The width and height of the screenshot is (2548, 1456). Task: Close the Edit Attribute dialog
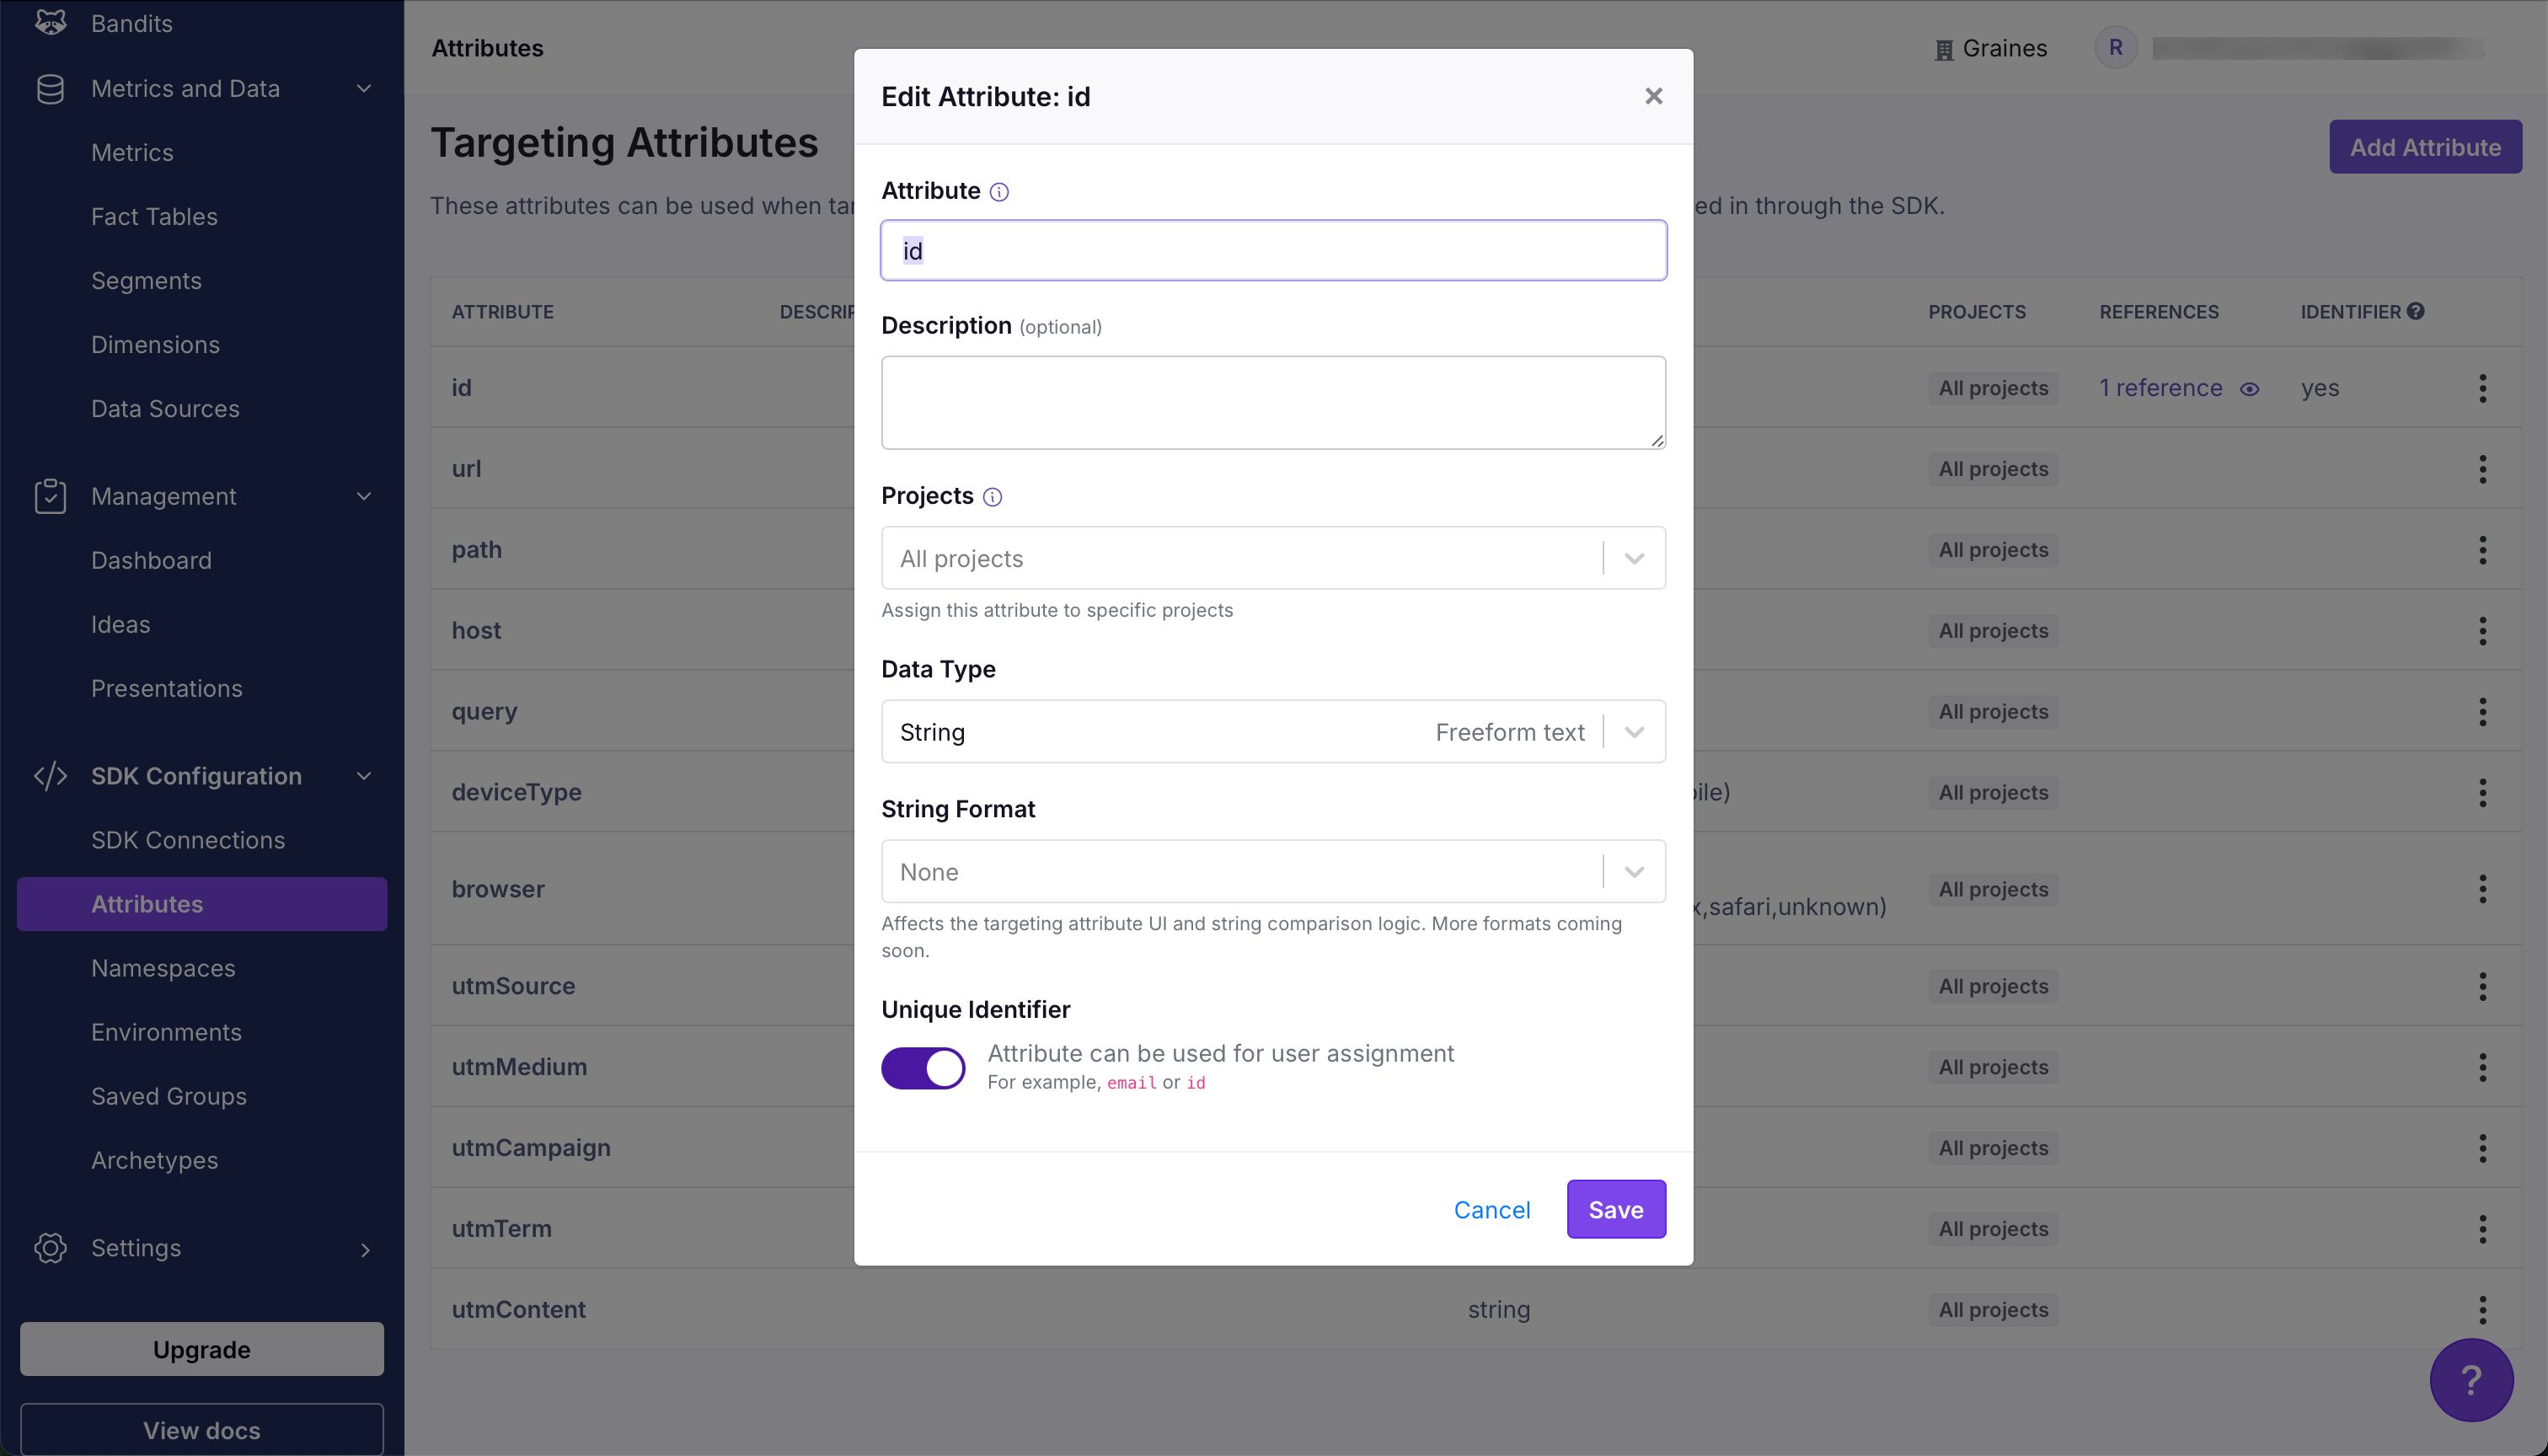tap(1653, 96)
